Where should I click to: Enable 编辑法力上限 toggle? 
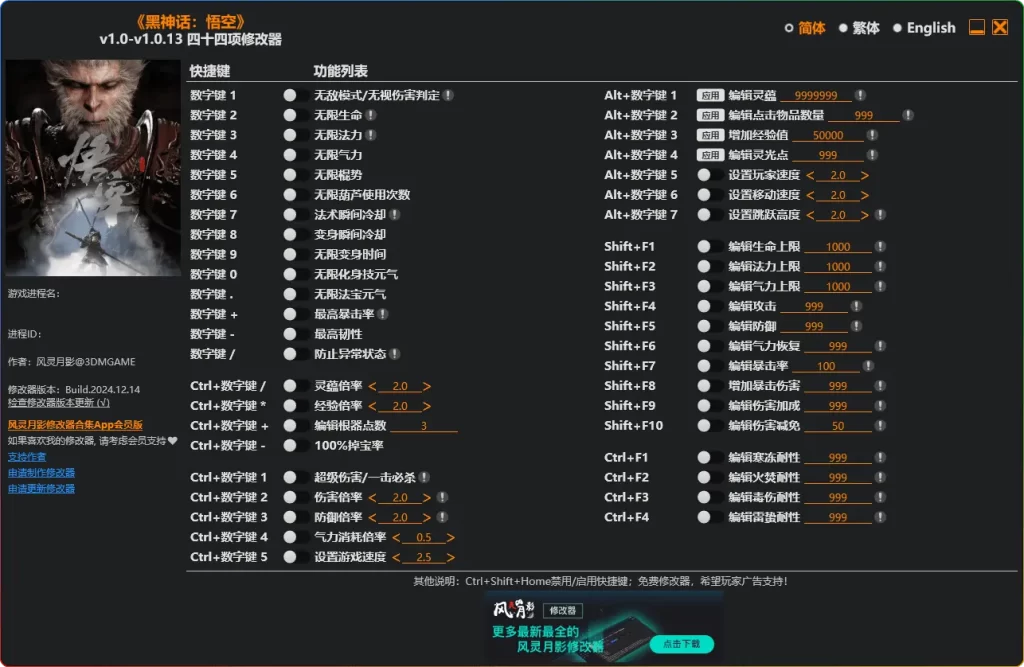[709, 267]
